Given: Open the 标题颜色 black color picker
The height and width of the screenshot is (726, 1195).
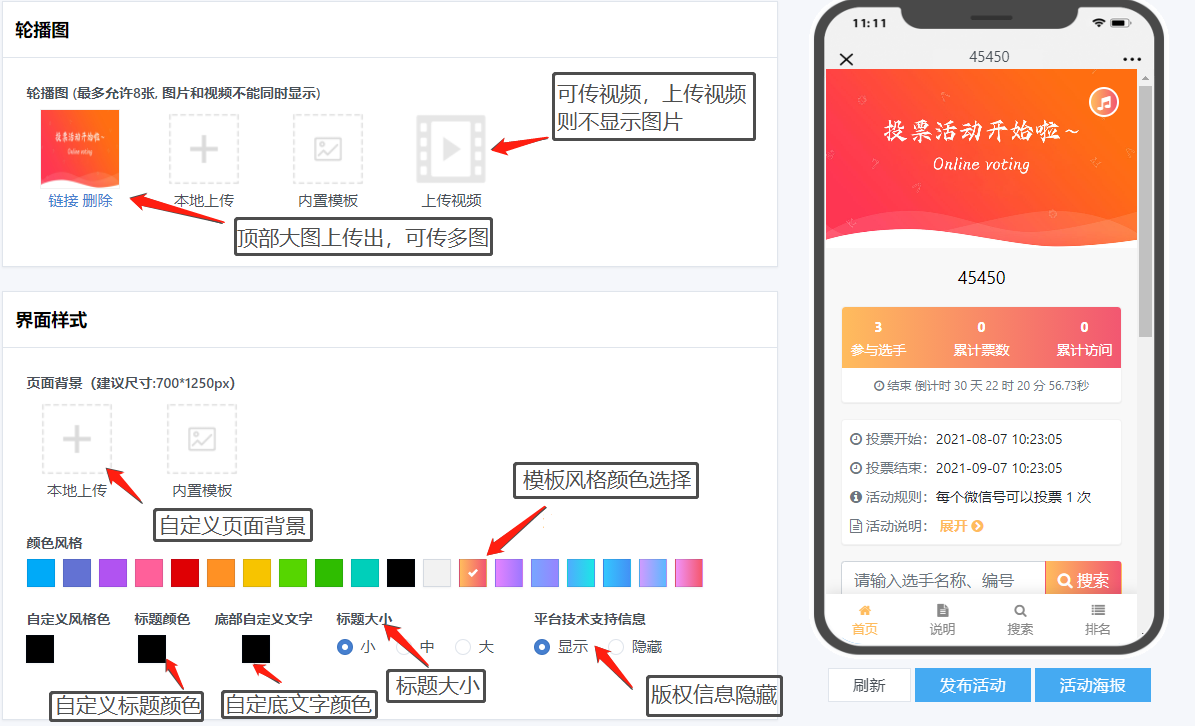Looking at the screenshot, I should point(152,649).
